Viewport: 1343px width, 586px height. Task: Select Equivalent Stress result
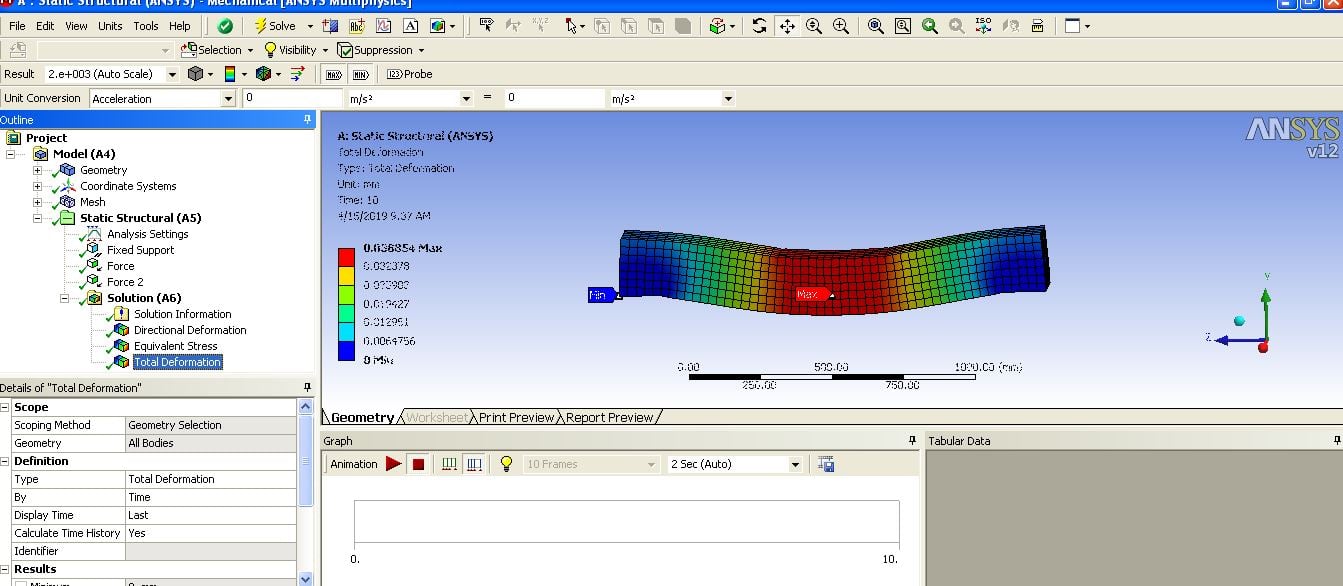(175, 346)
